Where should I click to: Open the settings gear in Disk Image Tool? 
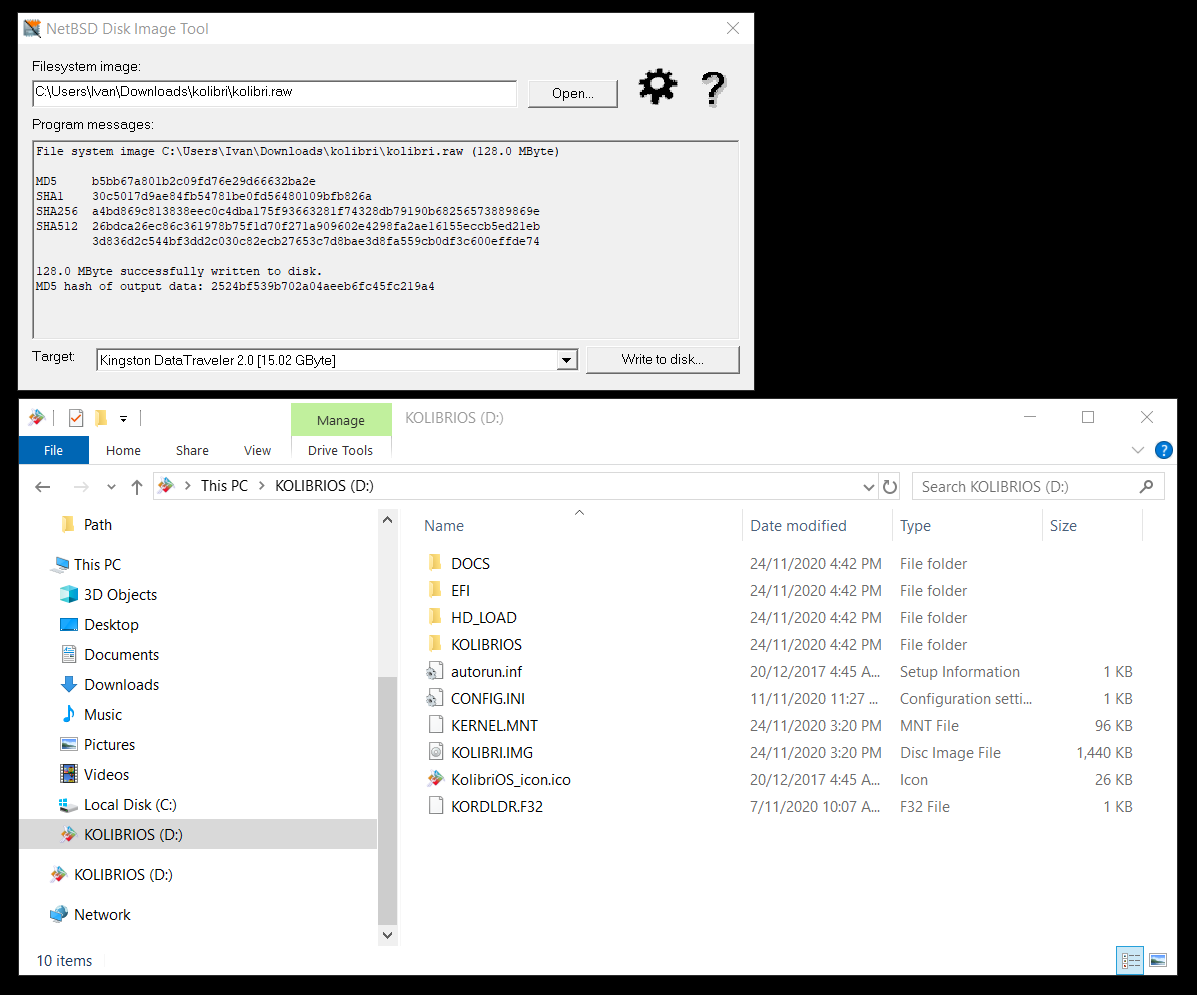coord(657,88)
